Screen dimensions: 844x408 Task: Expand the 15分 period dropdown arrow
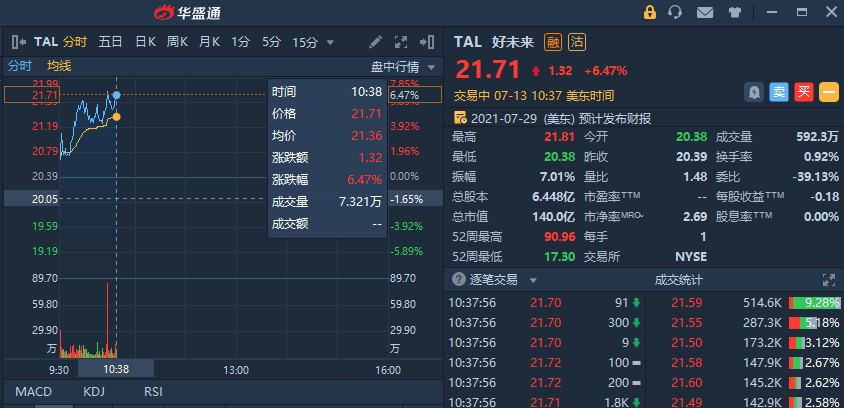pyautogui.click(x=331, y=42)
